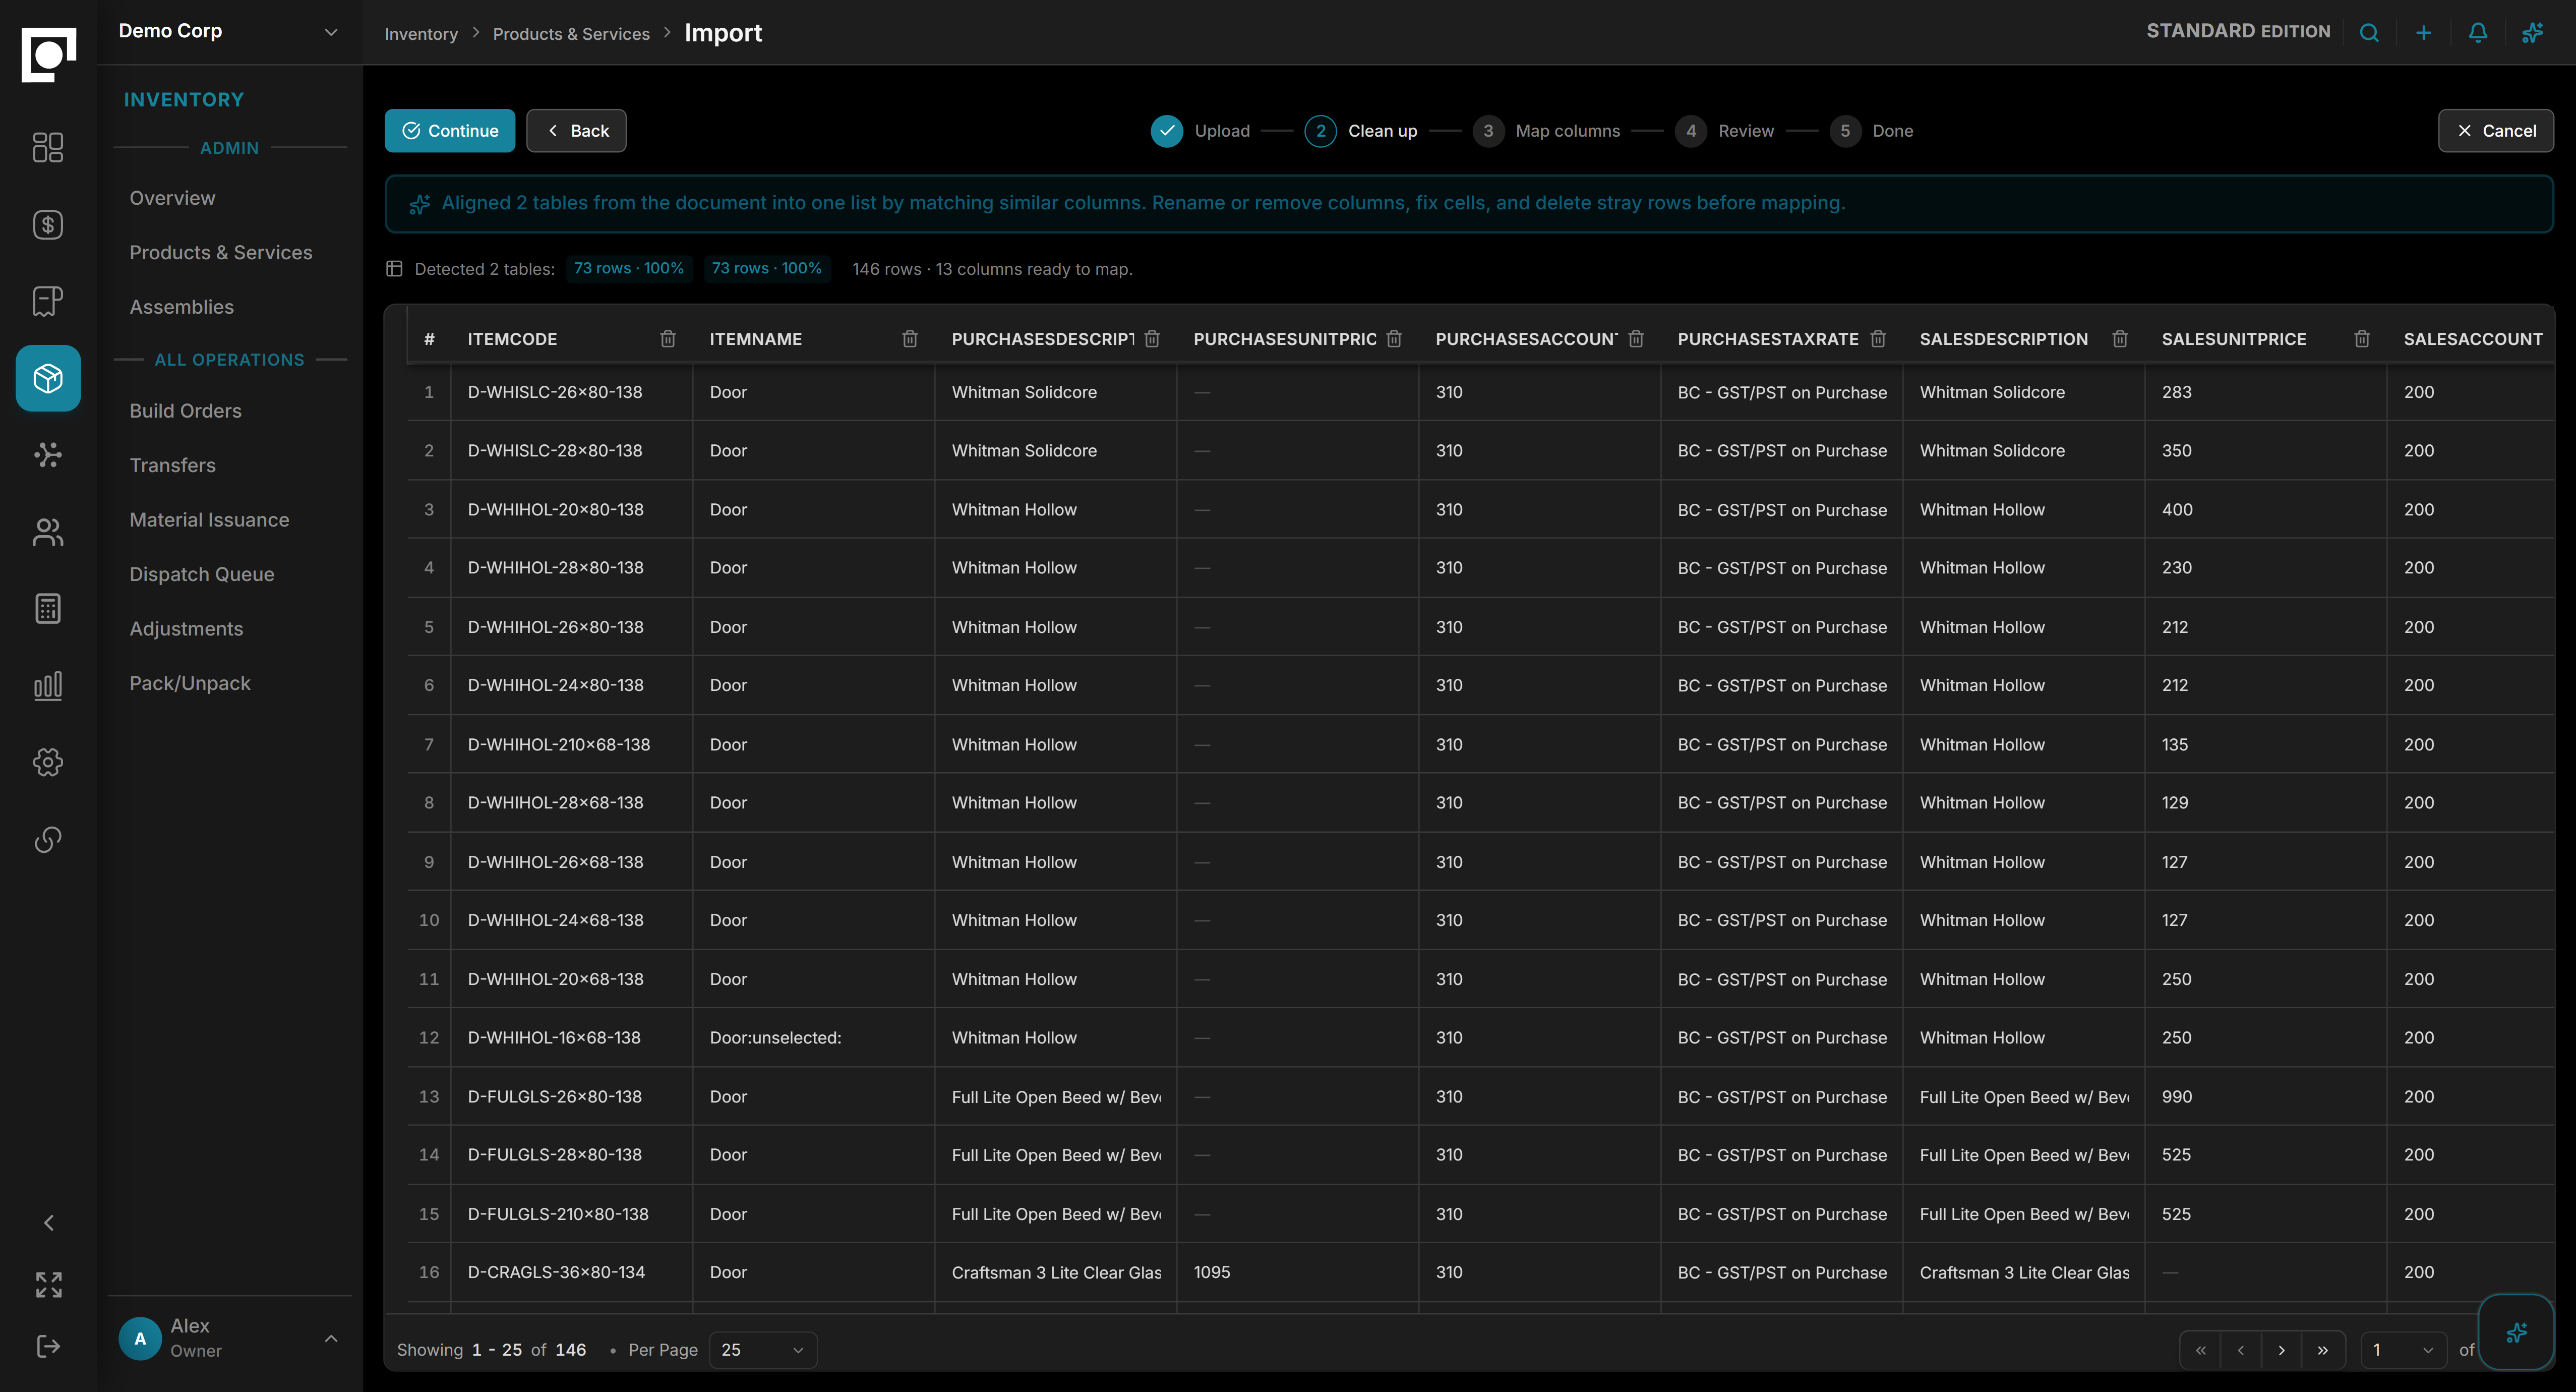Jump to last page double arrow
The image size is (2576, 1392).
click(x=2323, y=1350)
